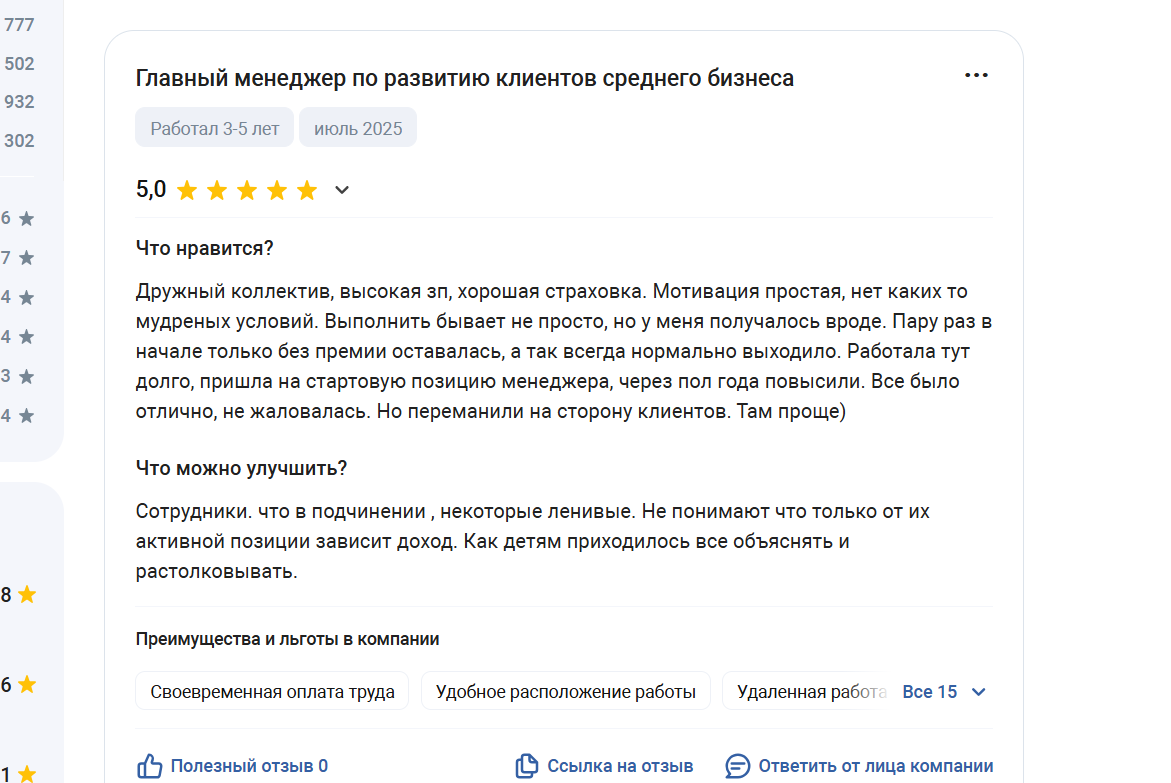Click the fifth rating star in review
This screenshot has width=1171, height=783.
point(307,191)
